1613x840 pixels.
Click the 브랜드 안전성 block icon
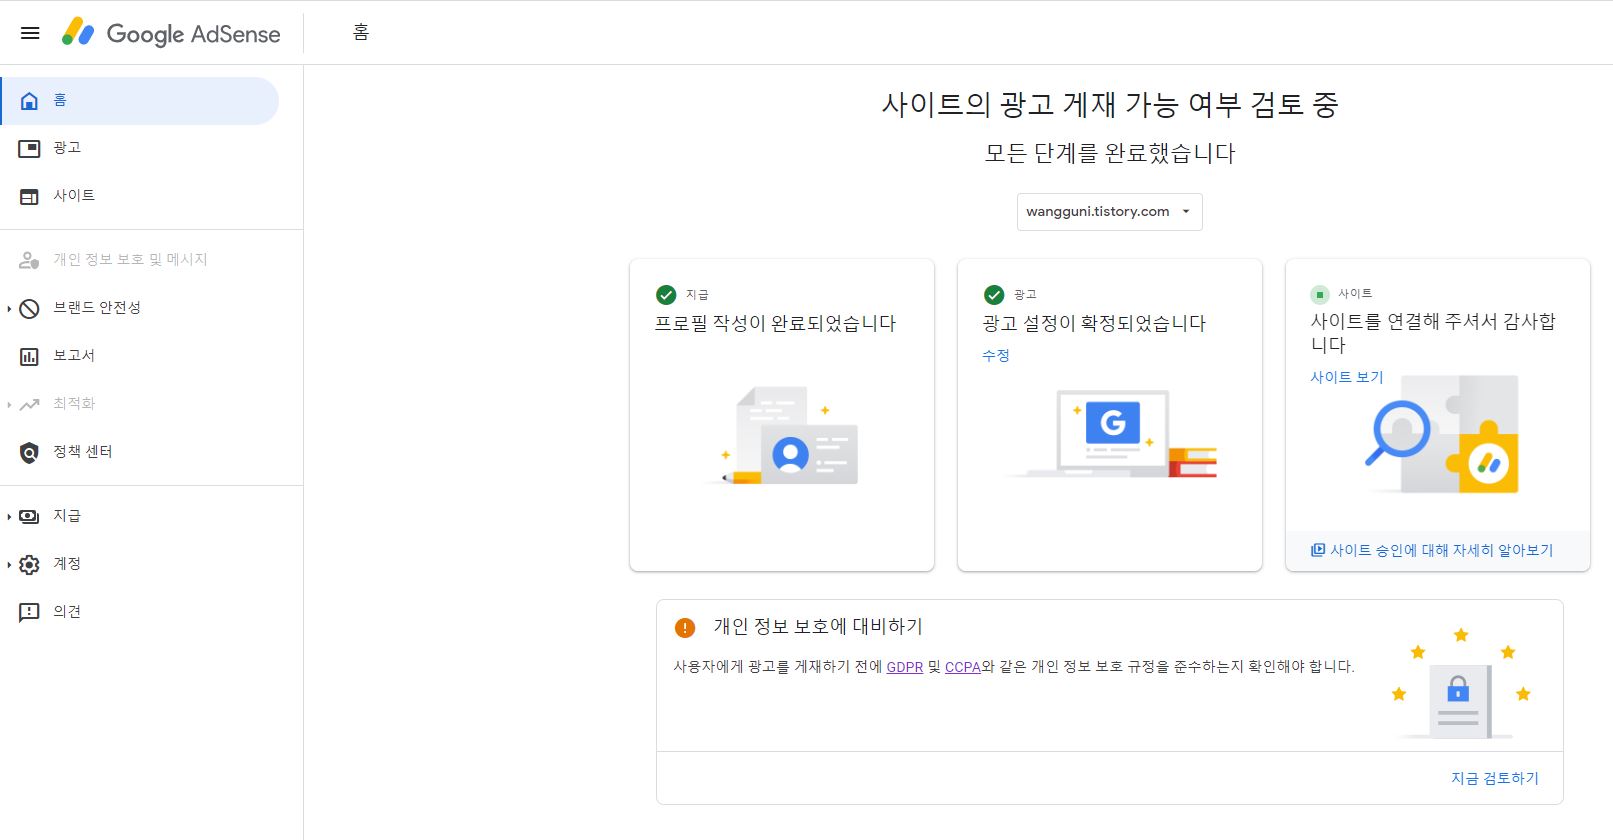pyautogui.click(x=30, y=309)
